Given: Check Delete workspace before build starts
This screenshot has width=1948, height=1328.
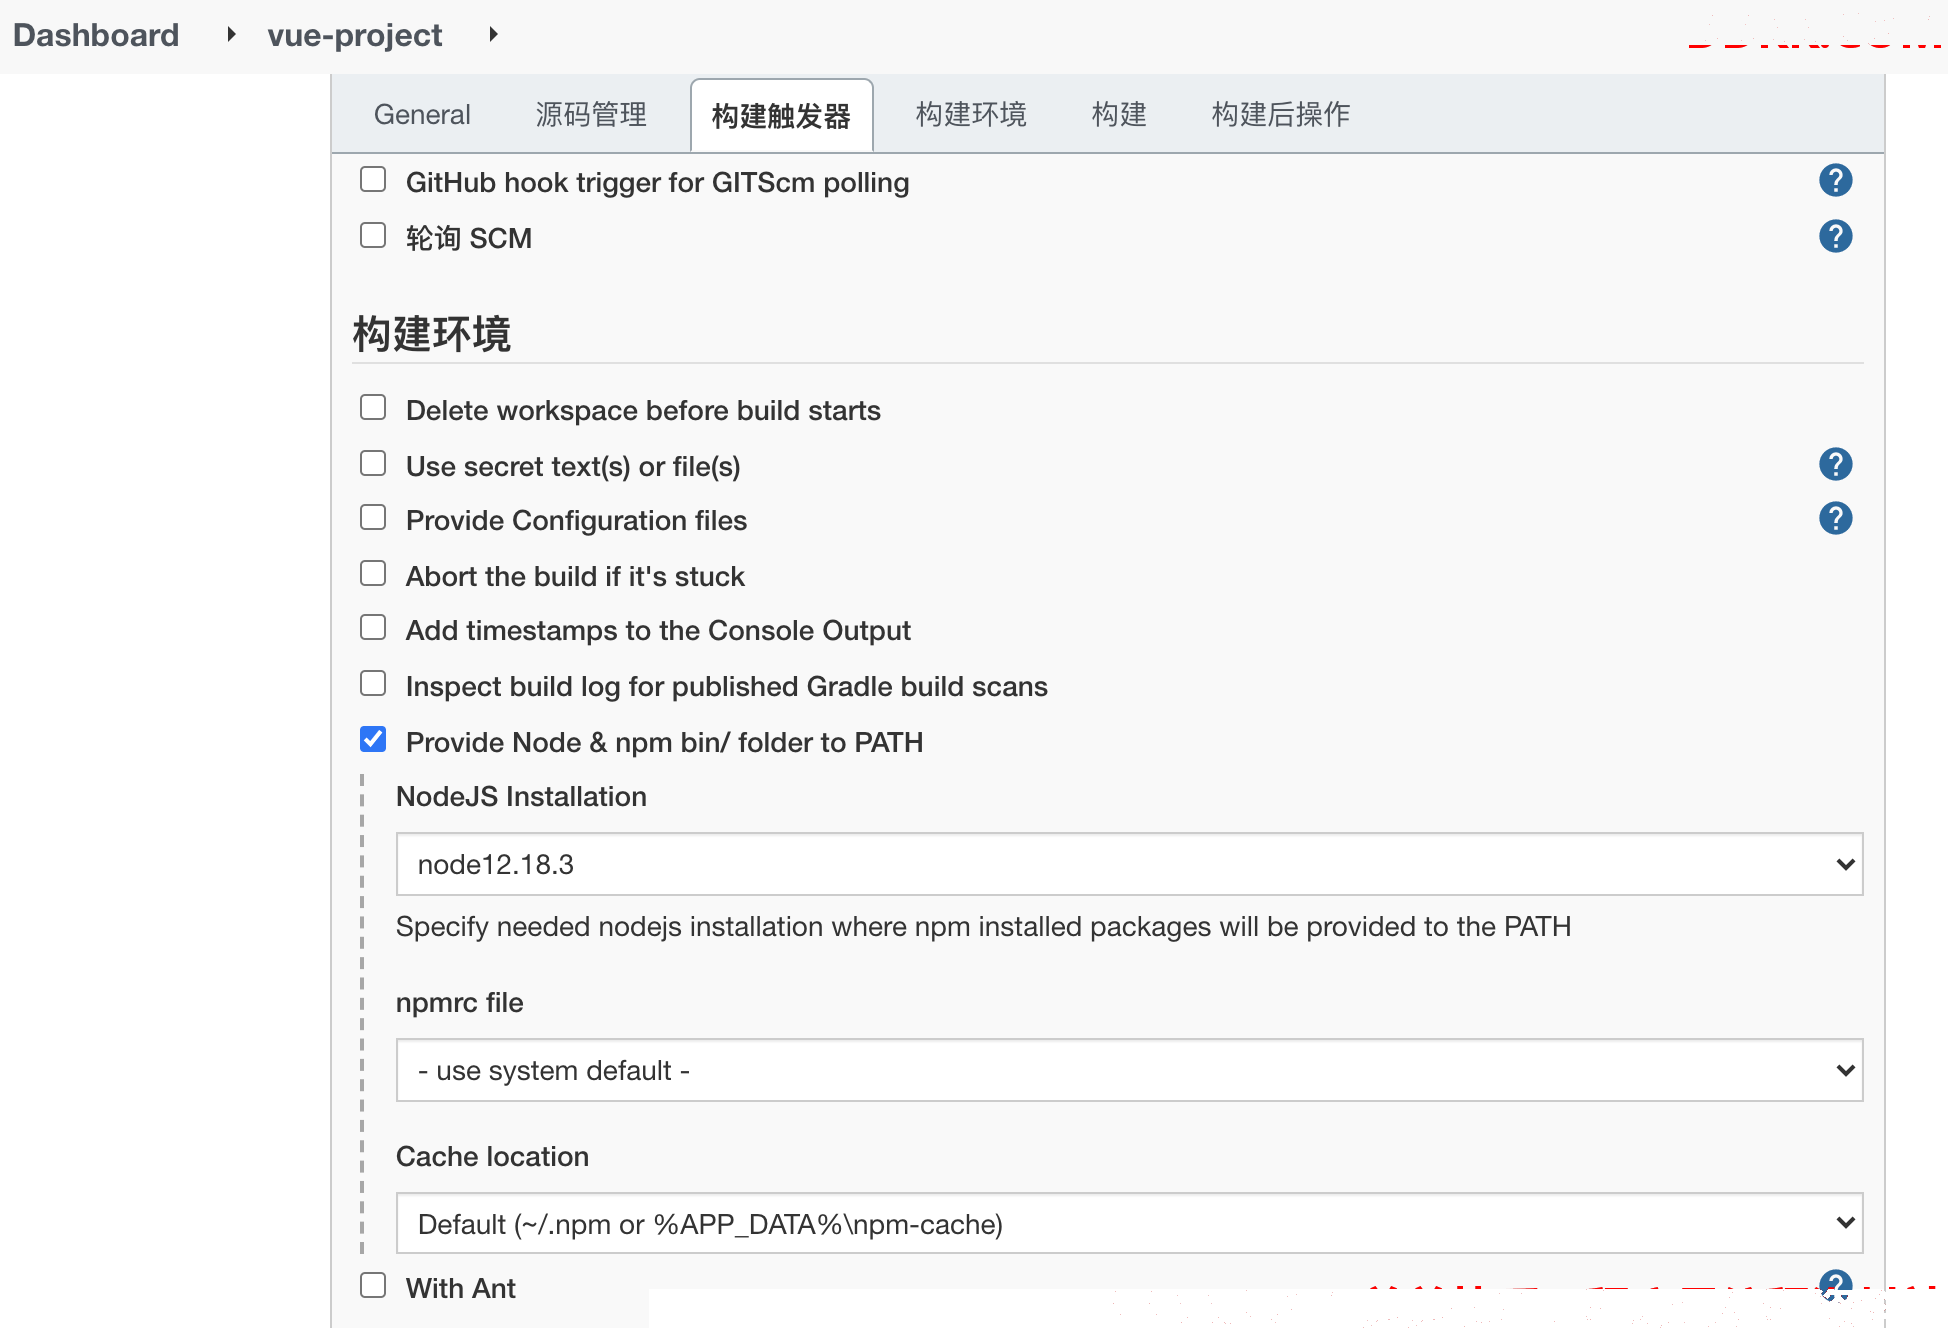Looking at the screenshot, I should tap(373, 408).
